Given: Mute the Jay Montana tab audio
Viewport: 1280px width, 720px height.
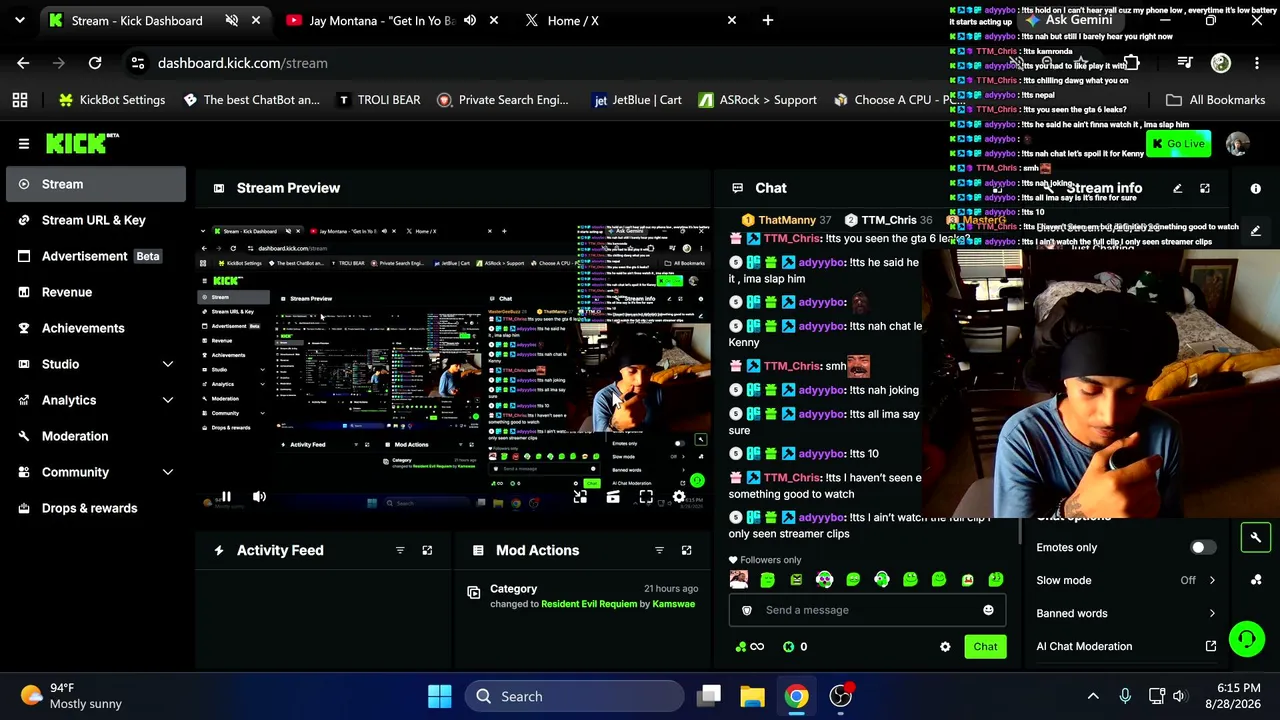Looking at the screenshot, I should pyautogui.click(x=470, y=20).
